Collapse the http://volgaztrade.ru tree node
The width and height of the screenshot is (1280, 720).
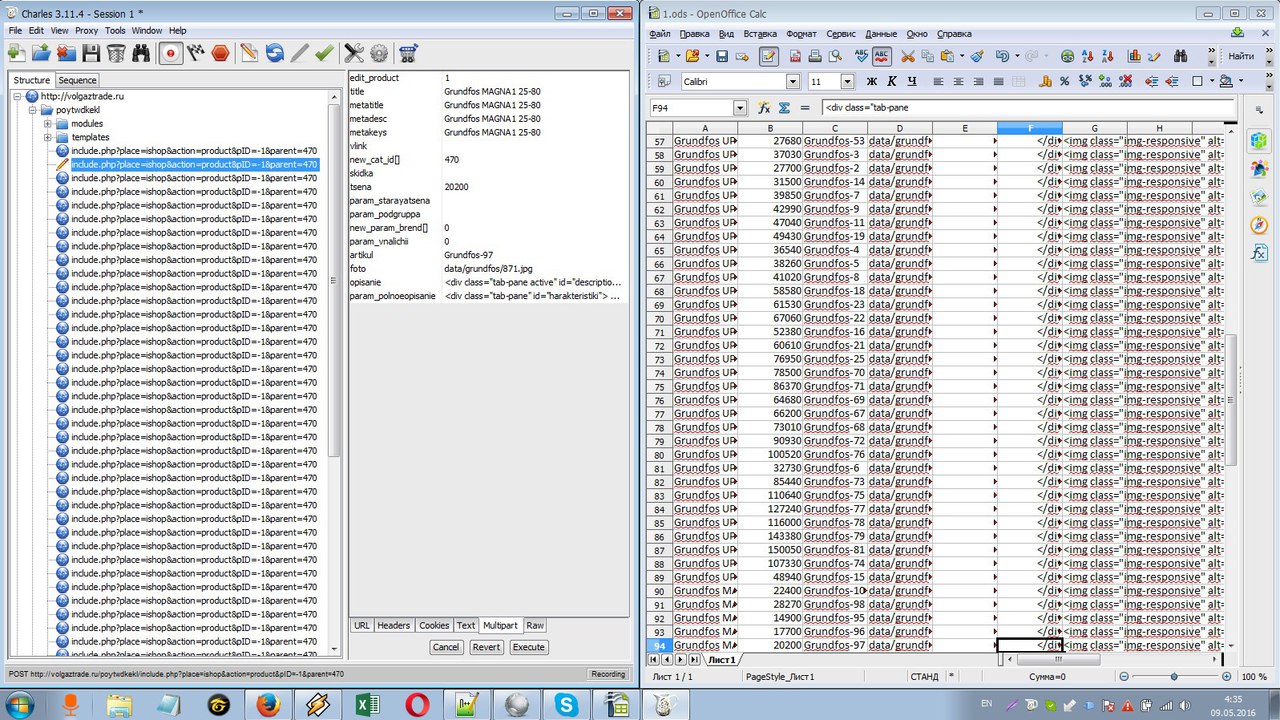point(19,96)
